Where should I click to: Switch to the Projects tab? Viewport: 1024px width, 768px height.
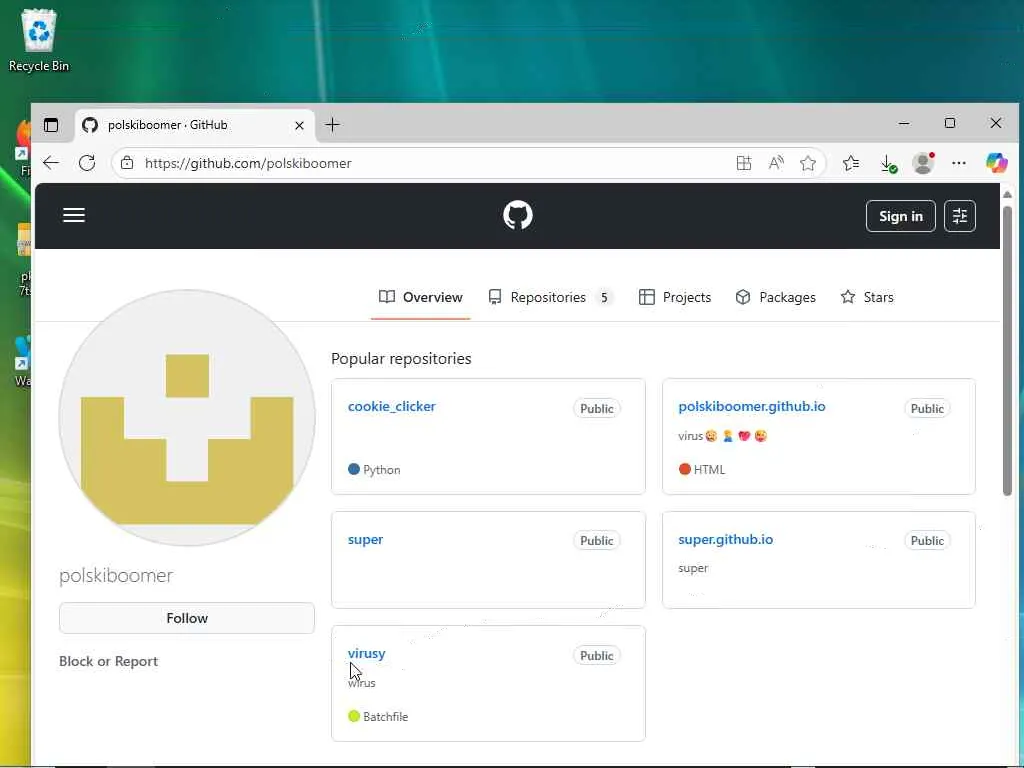[675, 297]
